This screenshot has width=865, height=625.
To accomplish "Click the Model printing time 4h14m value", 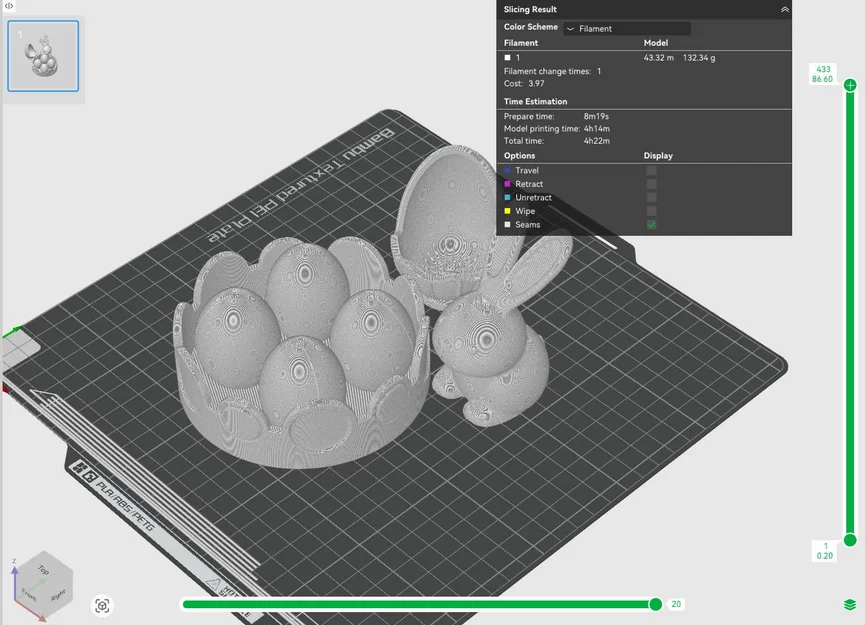I will click(597, 129).
